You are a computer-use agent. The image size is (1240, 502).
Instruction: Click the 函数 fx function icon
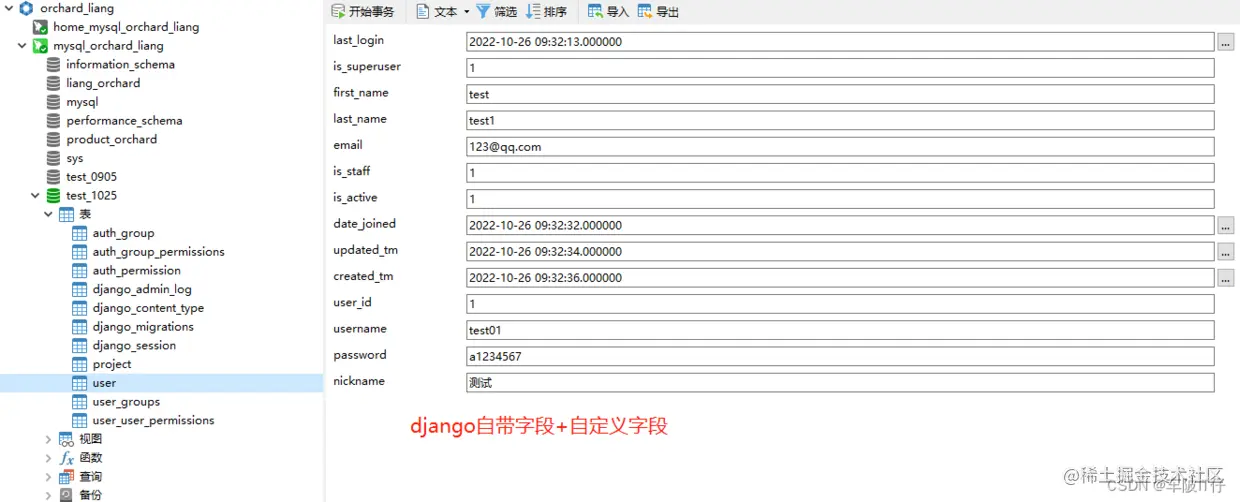pos(66,458)
